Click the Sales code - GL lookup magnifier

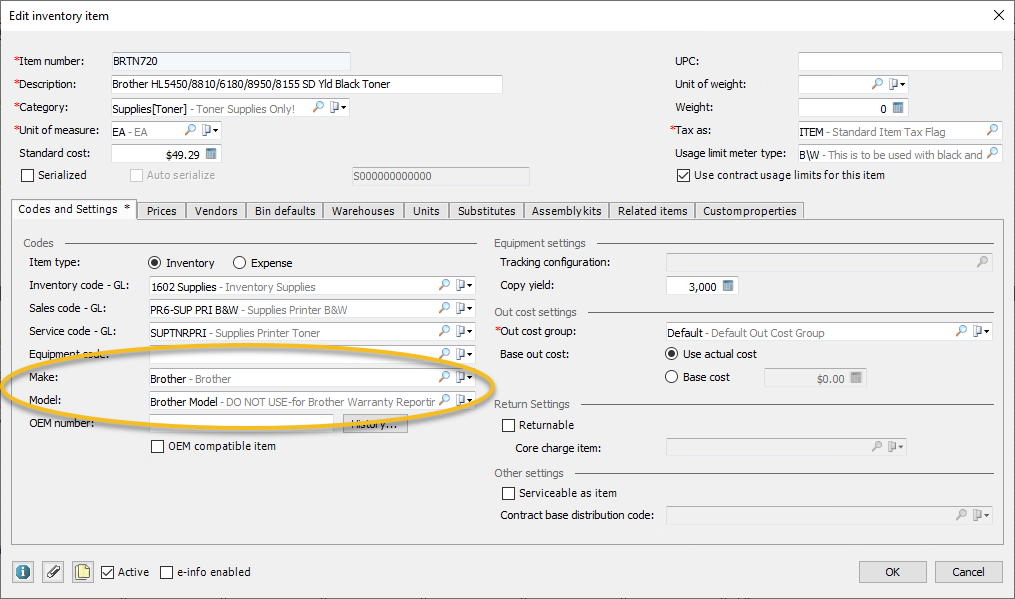pyautogui.click(x=444, y=308)
